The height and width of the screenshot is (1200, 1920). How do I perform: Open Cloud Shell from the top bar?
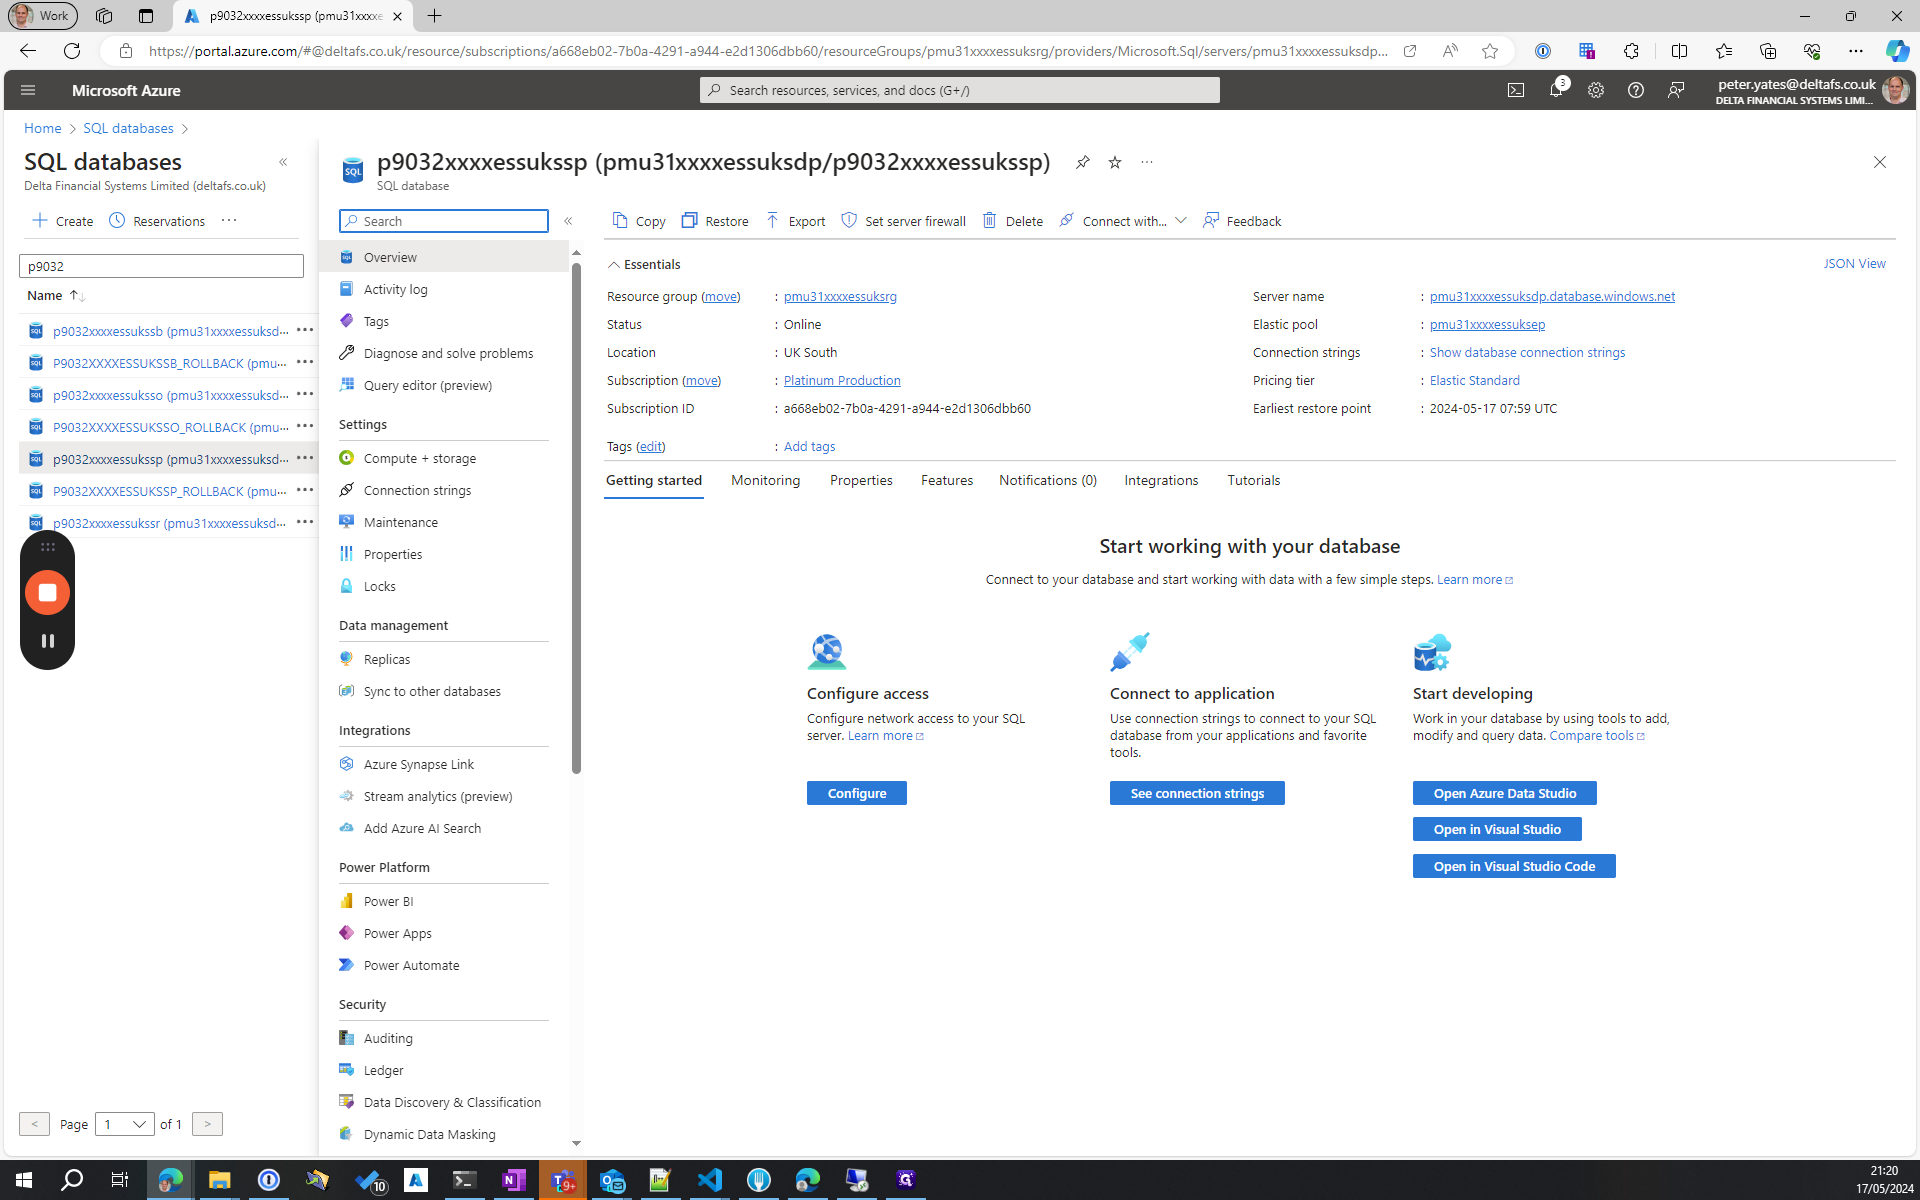point(1516,90)
